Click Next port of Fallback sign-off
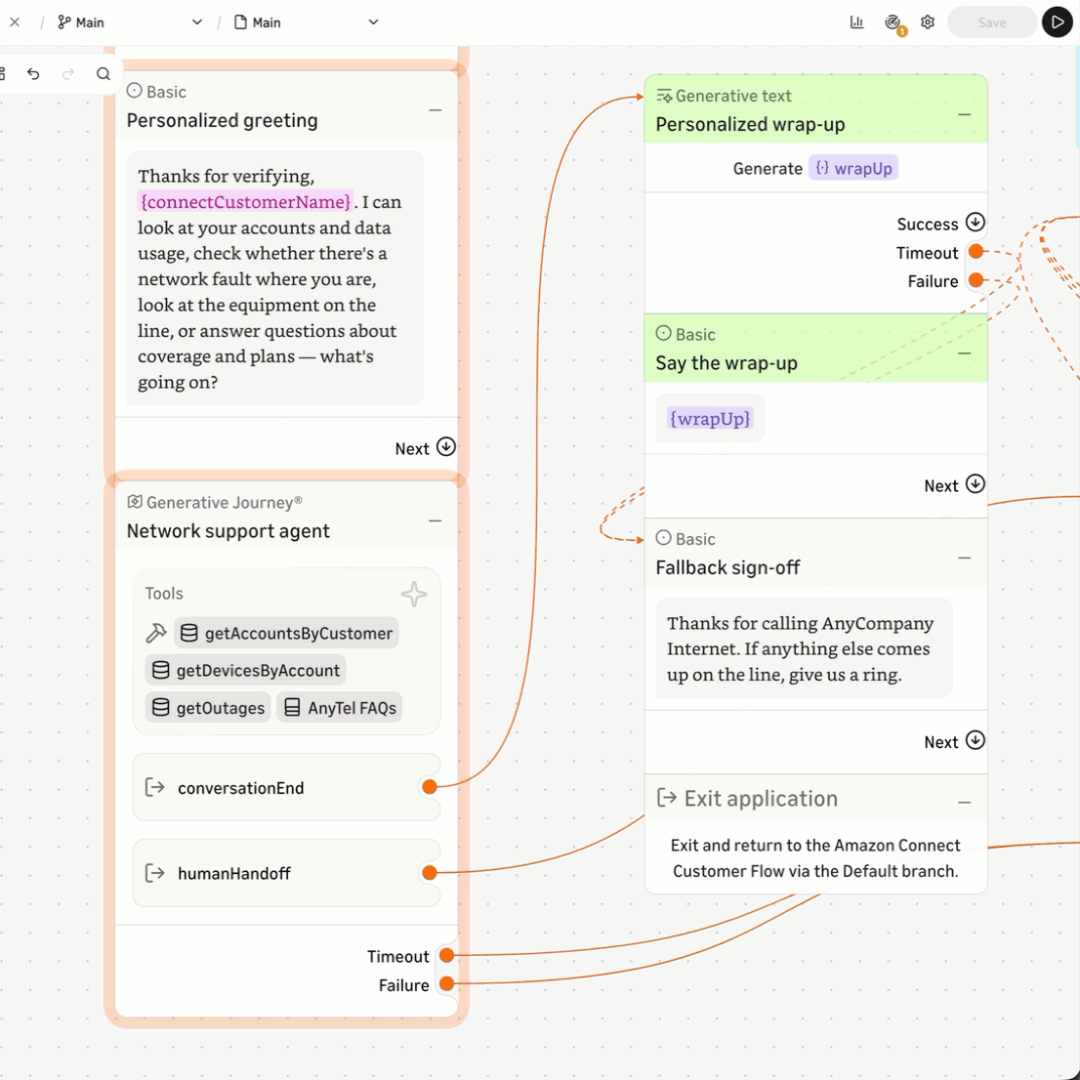This screenshot has height=1080, width=1080. 975,740
